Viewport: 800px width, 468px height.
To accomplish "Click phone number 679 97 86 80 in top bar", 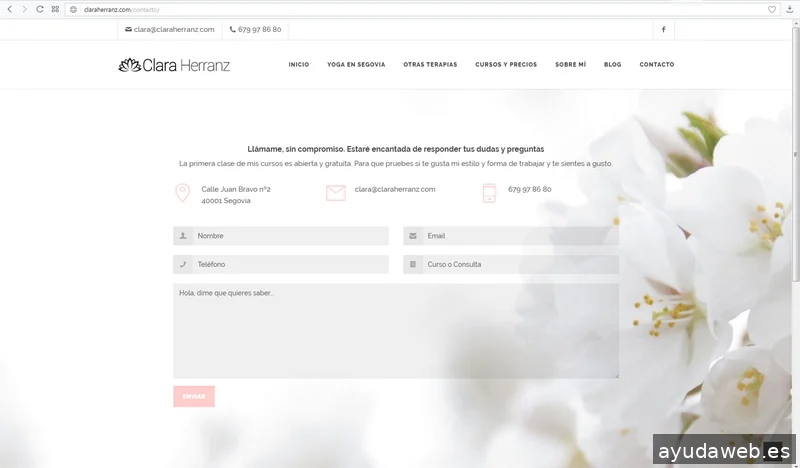I will (259, 30).
